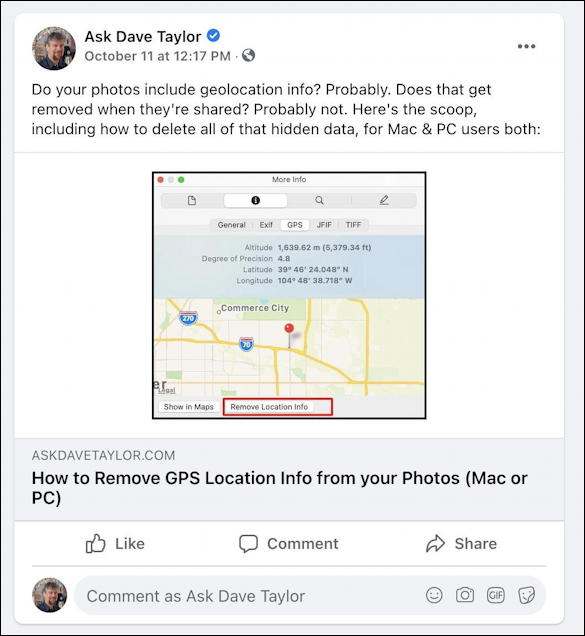The image size is (585, 636).
Task: Select the GPS tab in More Info
Action: (295, 225)
